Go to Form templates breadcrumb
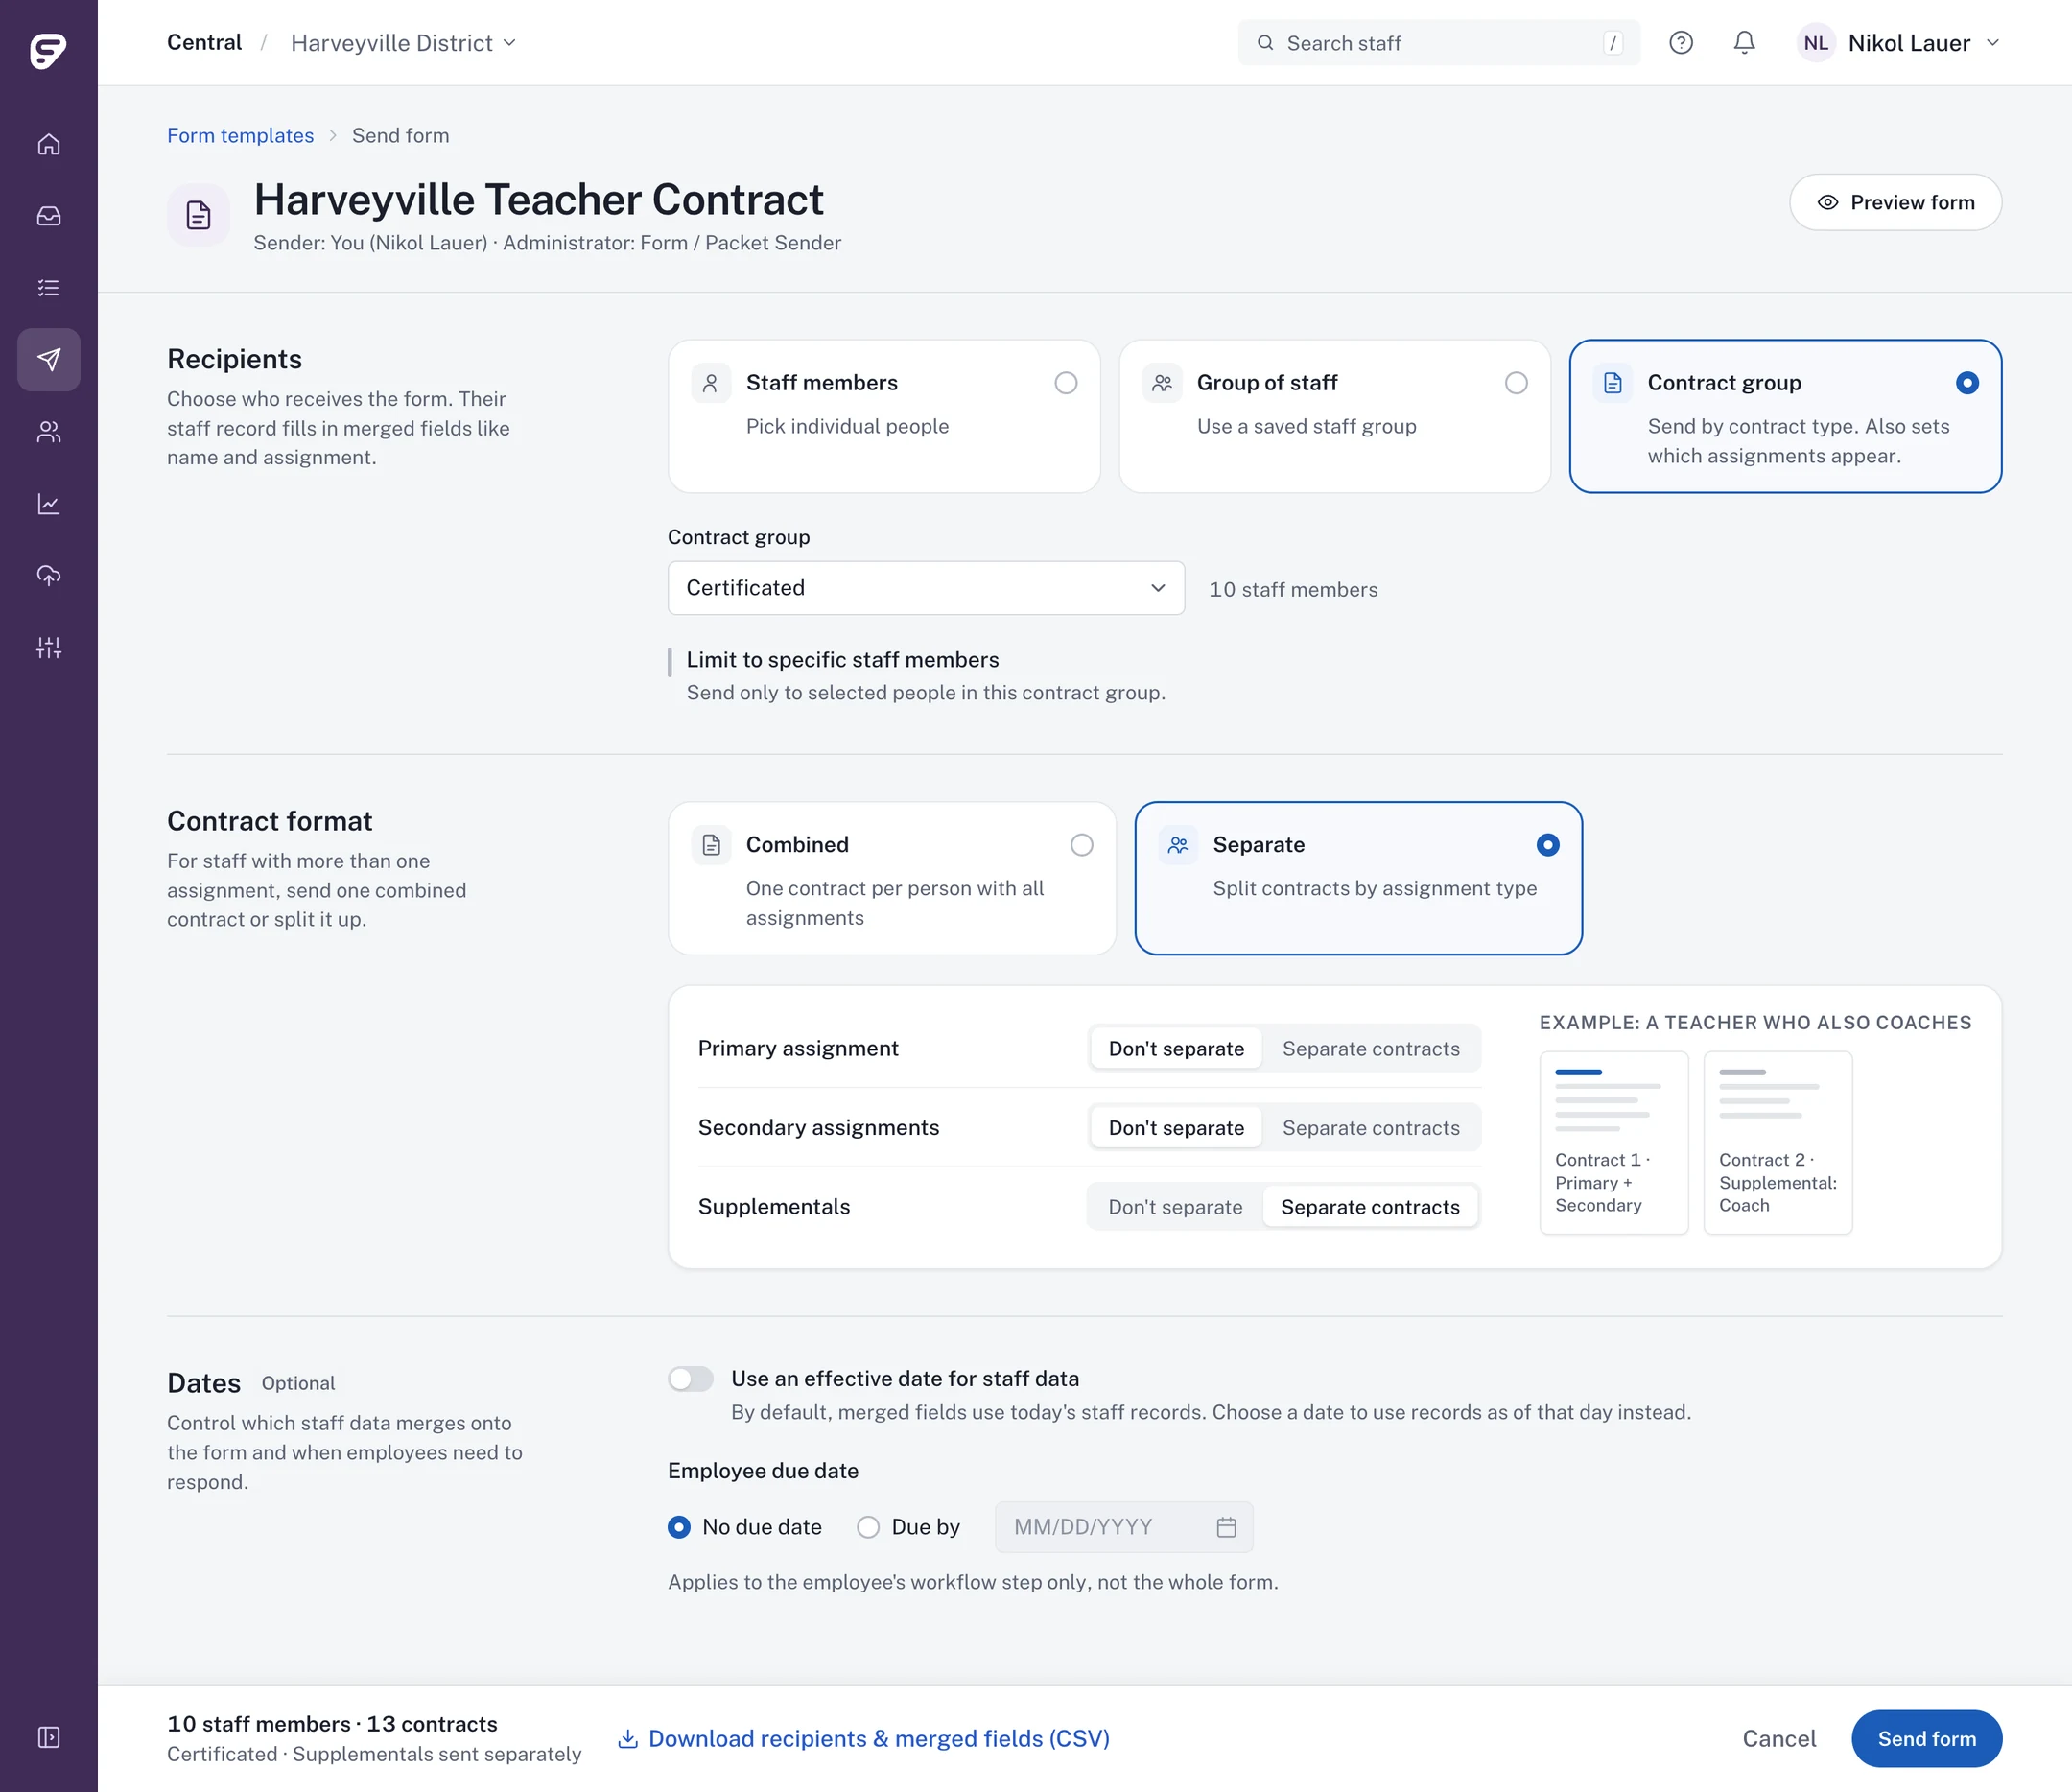2072x1792 pixels. 240,135
